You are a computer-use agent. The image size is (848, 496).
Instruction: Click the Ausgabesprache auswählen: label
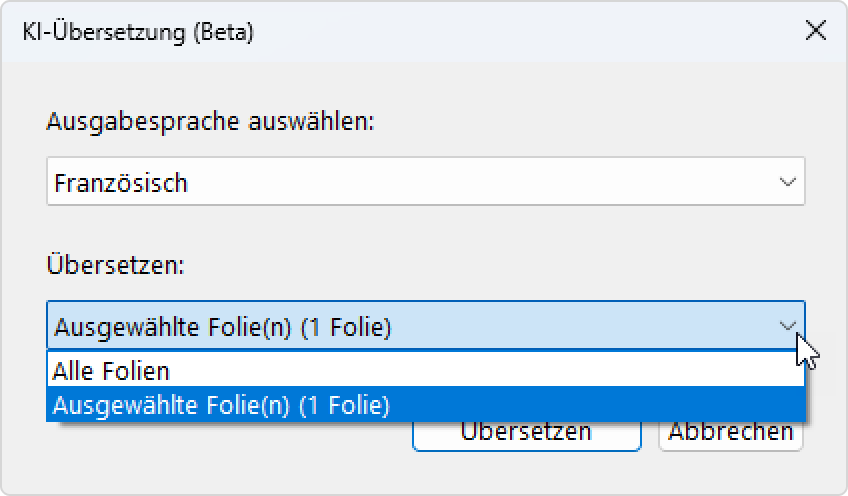point(210,121)
